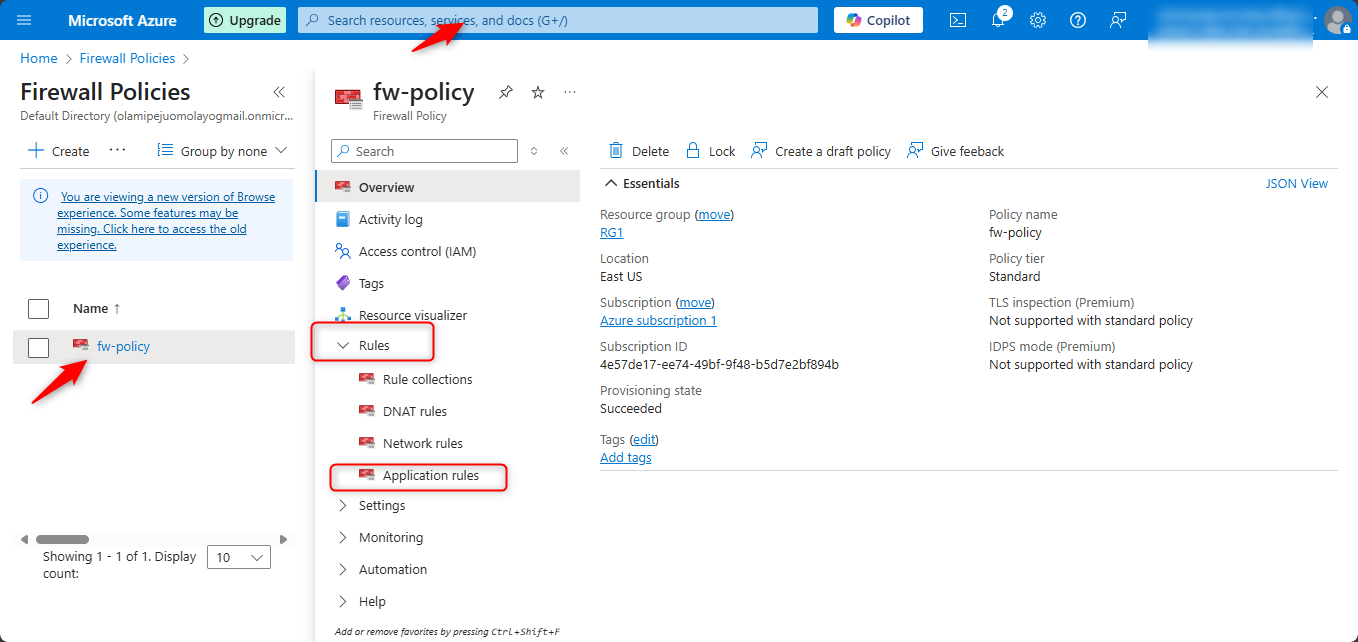Open Copilot
1358x642 pixels.
point(878,20)
